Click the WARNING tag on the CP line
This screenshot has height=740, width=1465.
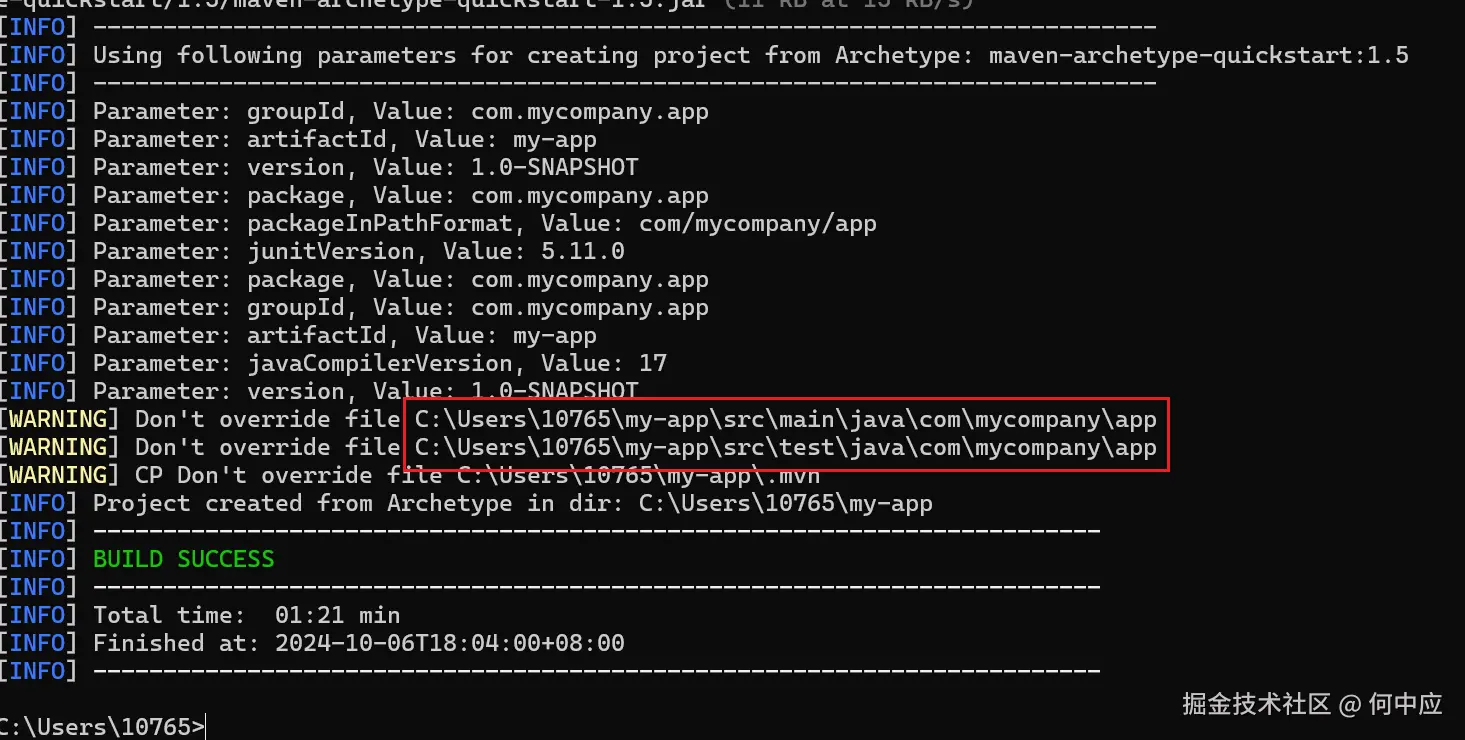pos(58,475)
